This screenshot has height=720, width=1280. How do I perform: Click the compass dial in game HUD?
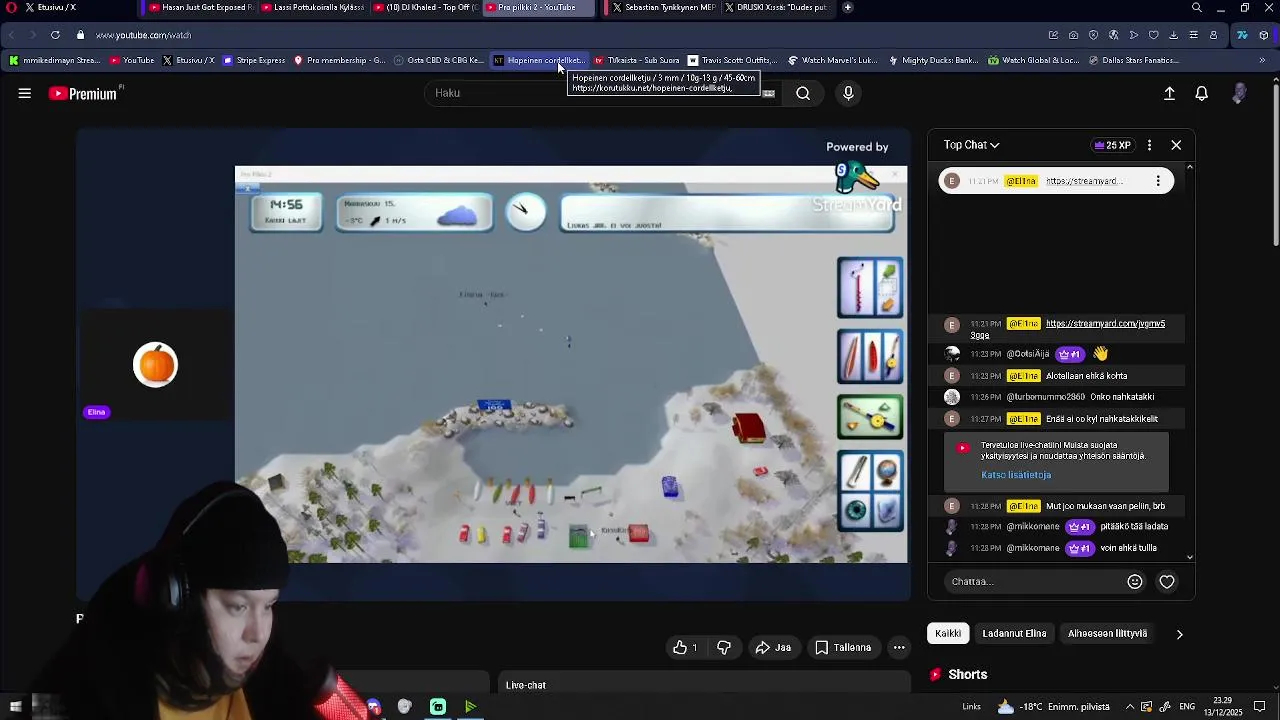tap(525, 212)
